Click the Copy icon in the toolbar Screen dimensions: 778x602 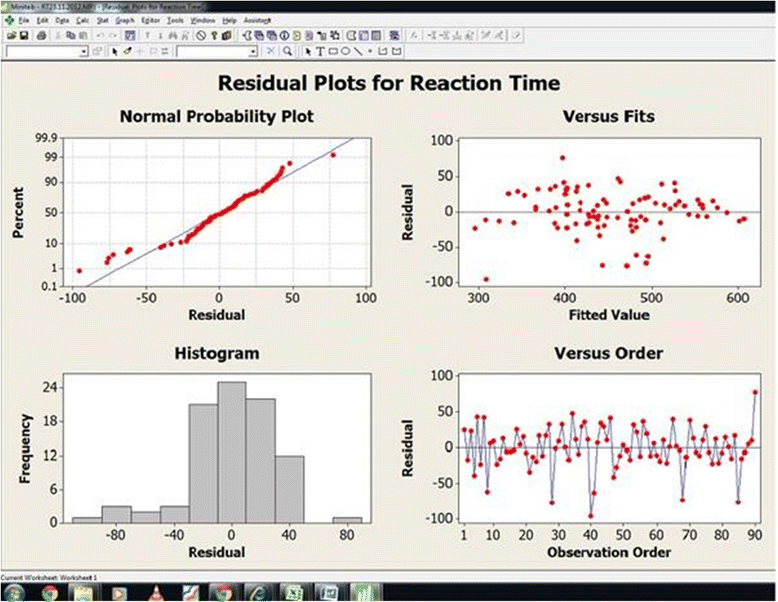[71, 35]
